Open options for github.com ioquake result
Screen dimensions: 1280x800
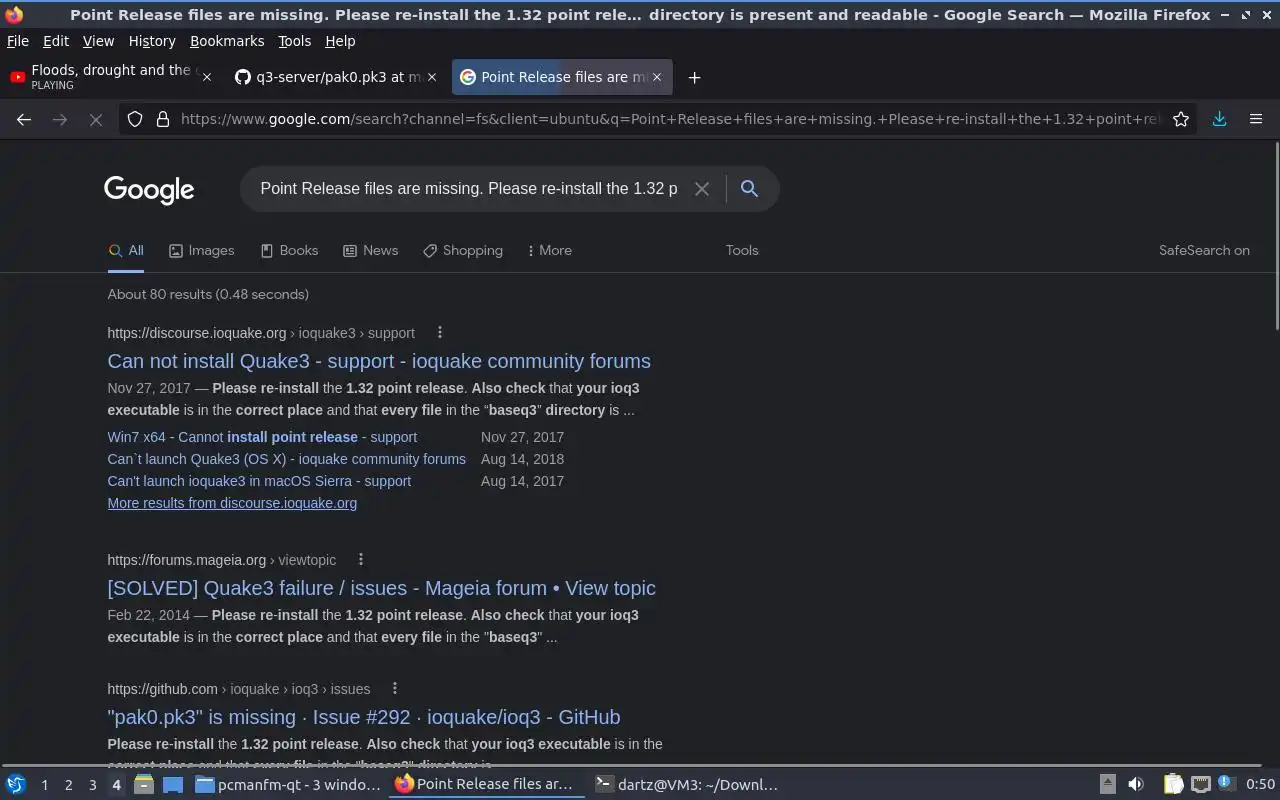coord(394,688)
